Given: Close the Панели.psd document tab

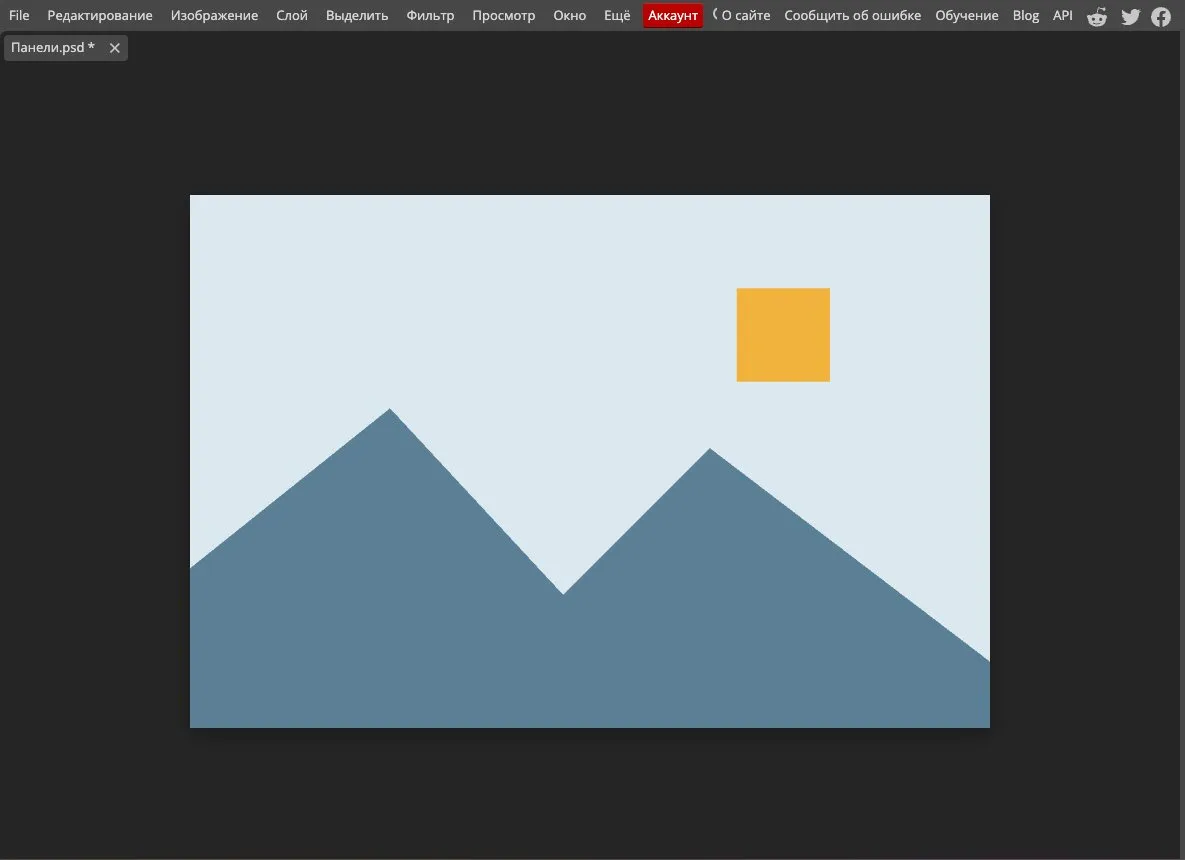Looking at the screenshot, I should tap(115, 48).
